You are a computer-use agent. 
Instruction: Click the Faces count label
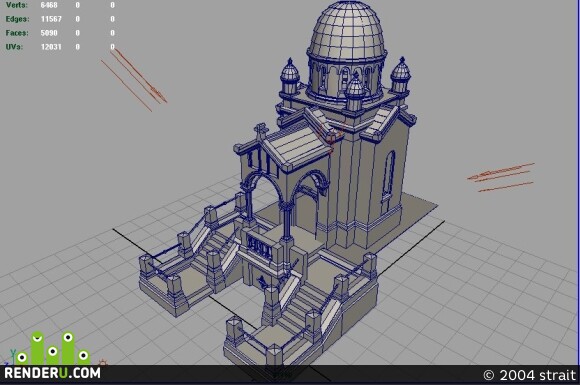tap(17, 33)
